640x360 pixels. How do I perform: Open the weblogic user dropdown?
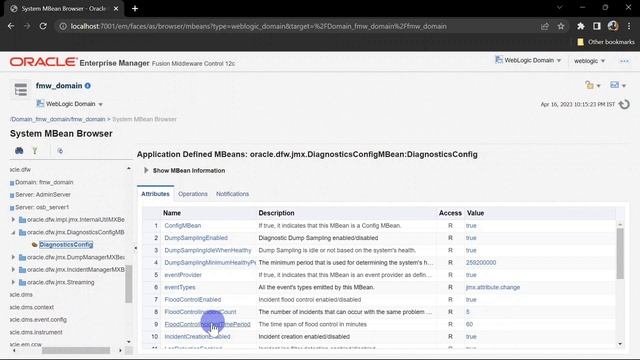coord(589,61)
